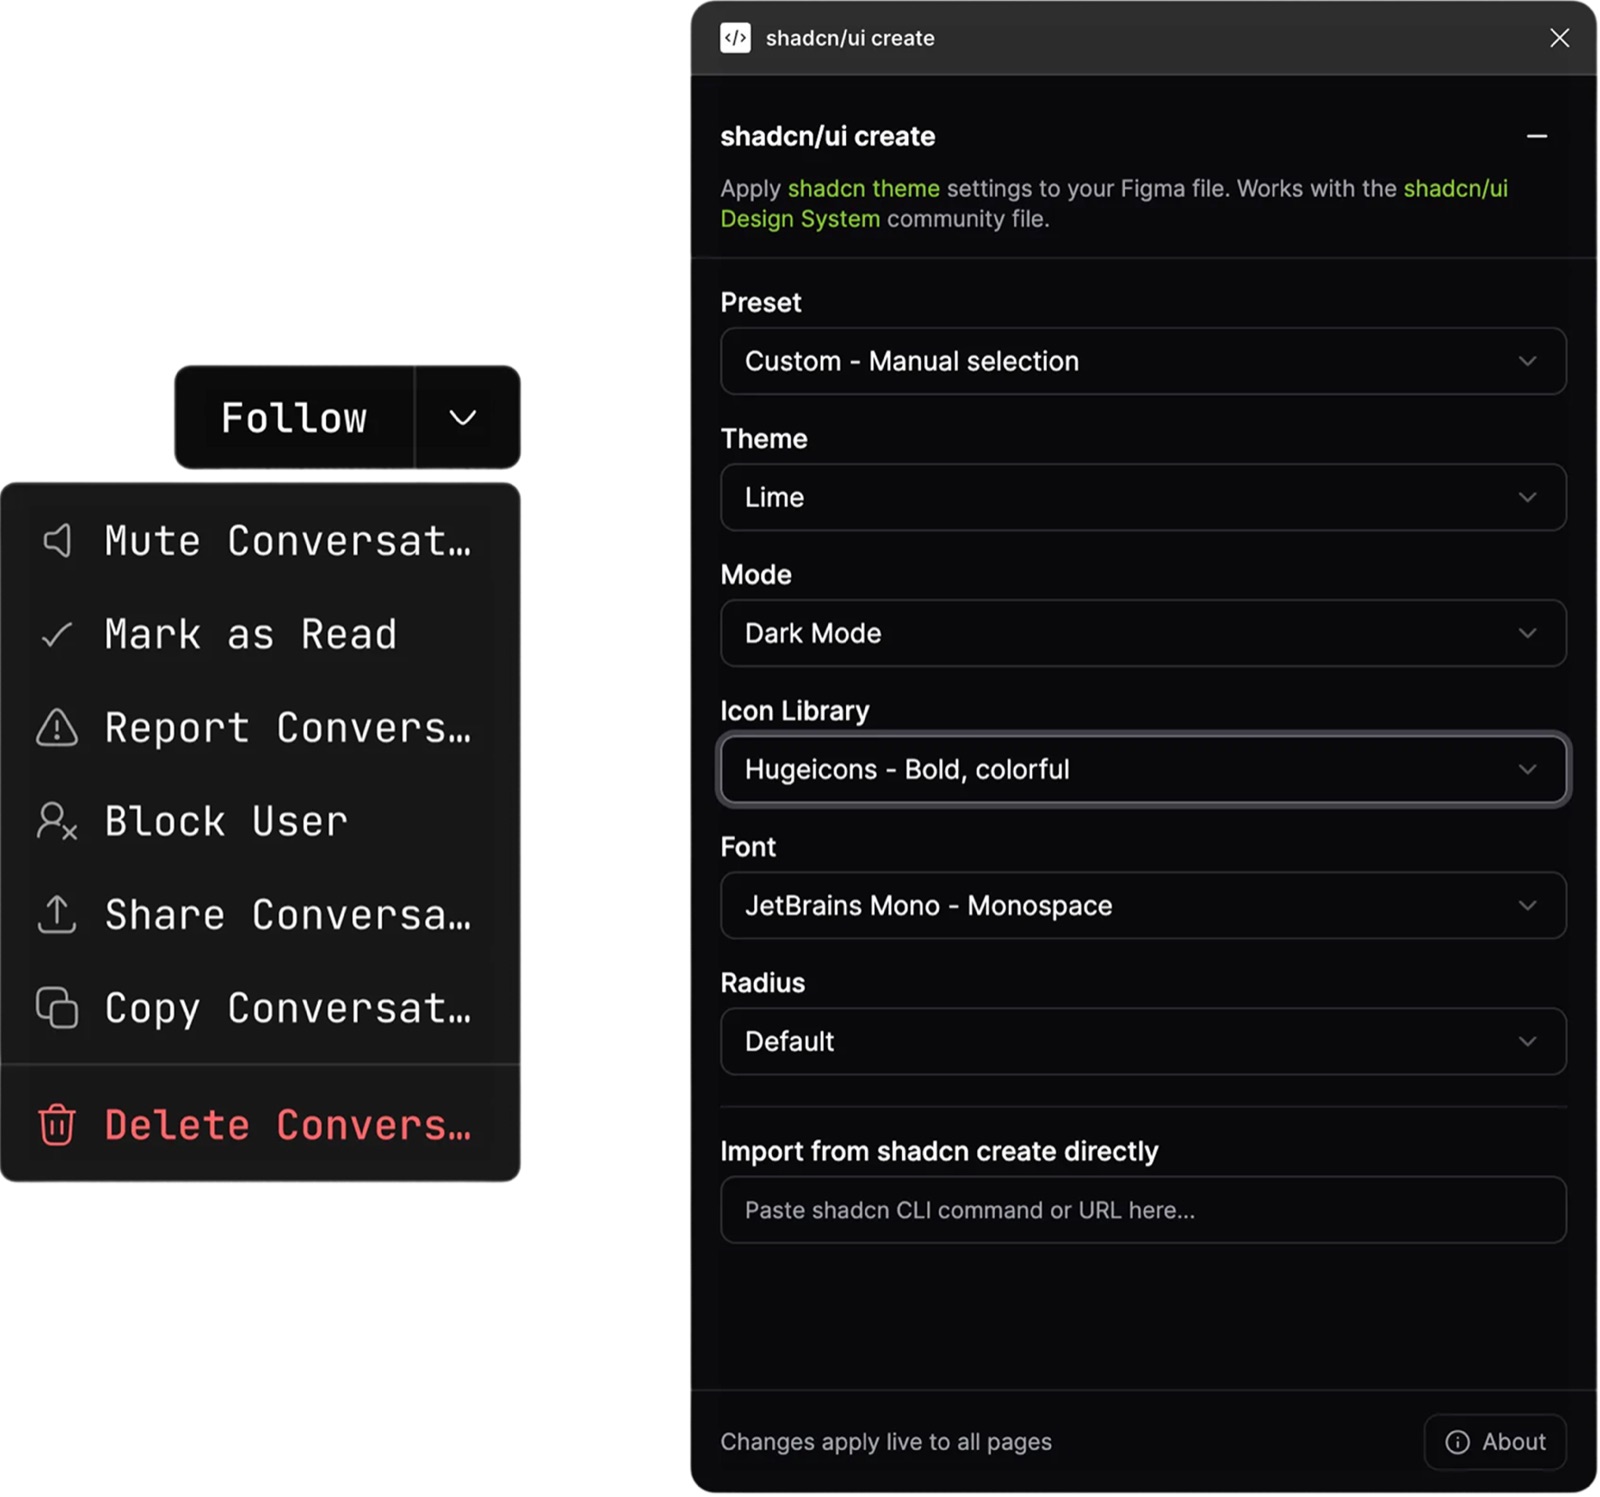This screenshot has width=1600, height=1497.
Task: Open the Radius dropdown showing Default
Action: pos(1143,1041)
